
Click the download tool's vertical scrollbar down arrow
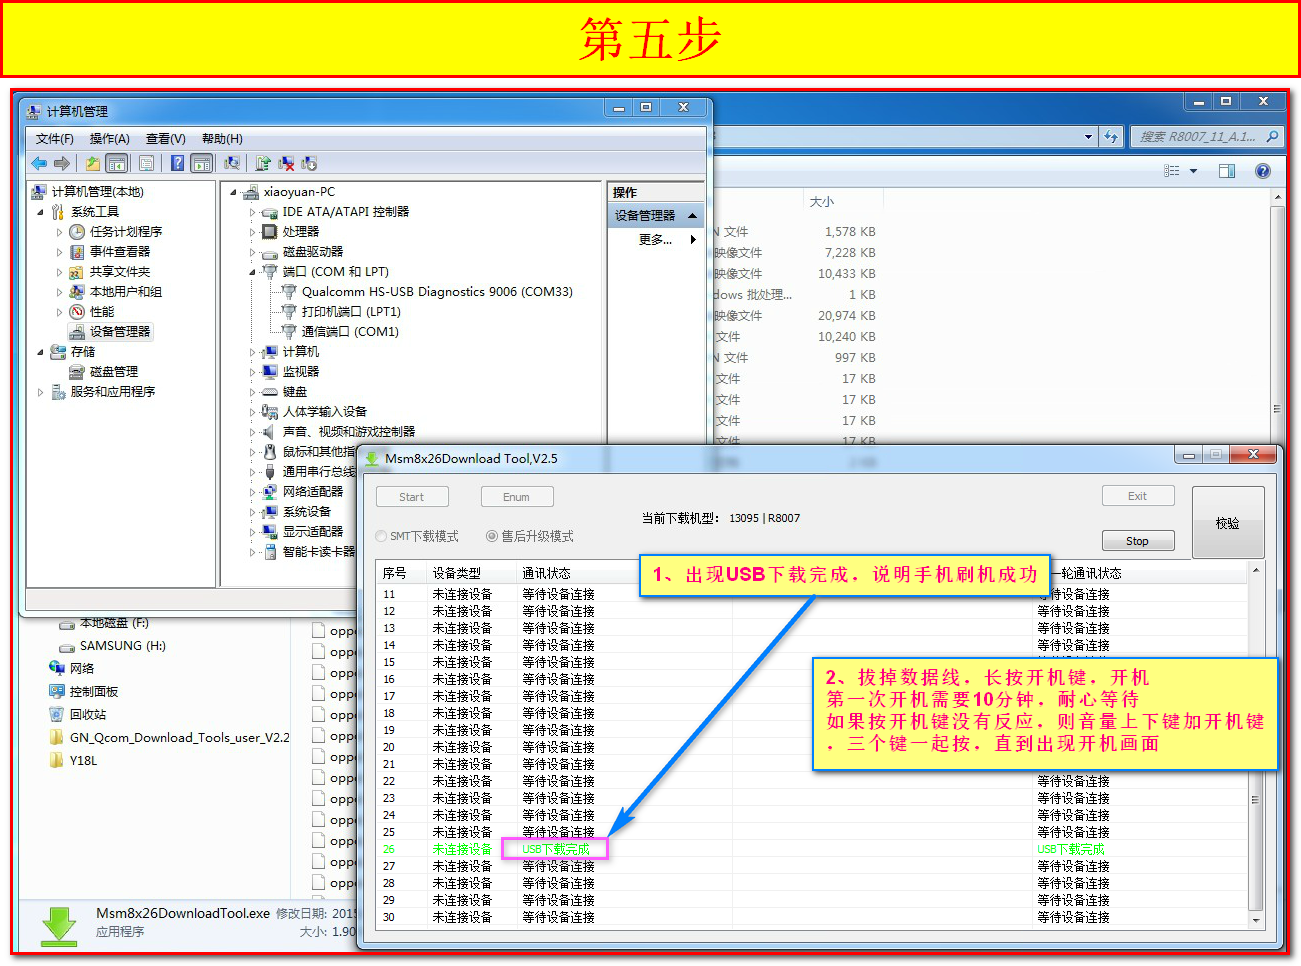[x=1256, y=921]
